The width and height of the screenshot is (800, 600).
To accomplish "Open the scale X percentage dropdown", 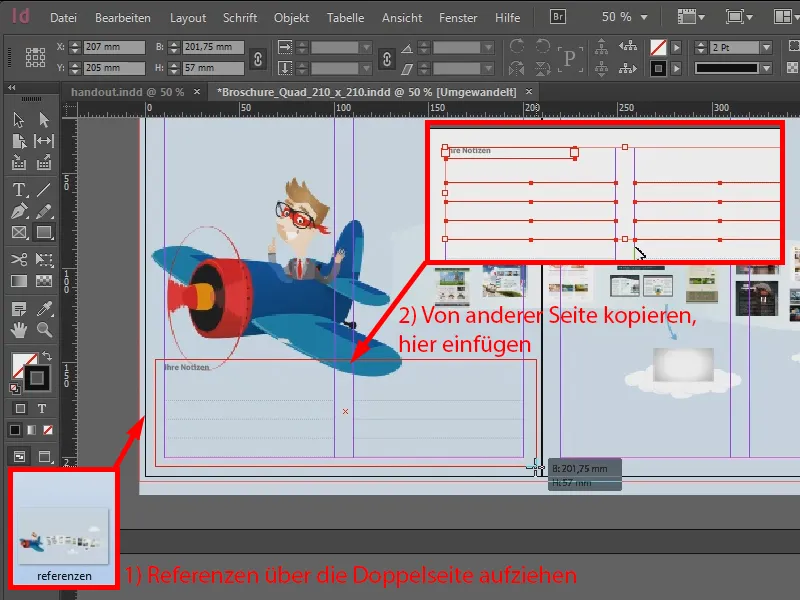I will tap(366, 47).
